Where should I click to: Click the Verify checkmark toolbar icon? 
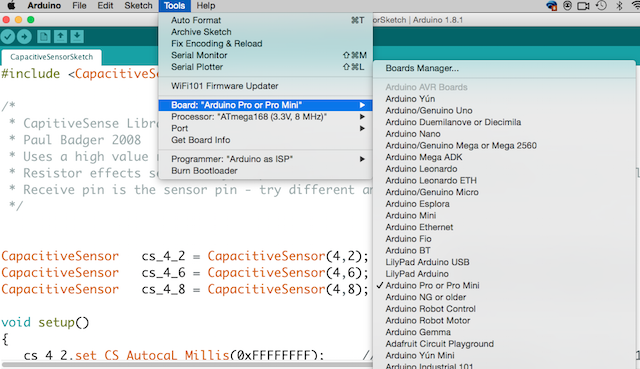8,37
